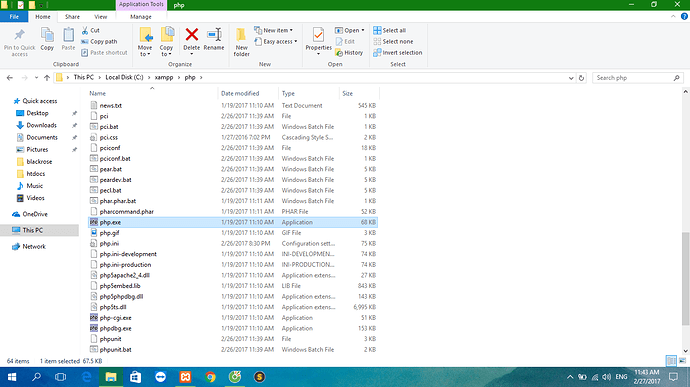Image resolution: width=690 pixels, height=387 pixels.
Task: Open the Windows Start menu
Action: (12, 377)
